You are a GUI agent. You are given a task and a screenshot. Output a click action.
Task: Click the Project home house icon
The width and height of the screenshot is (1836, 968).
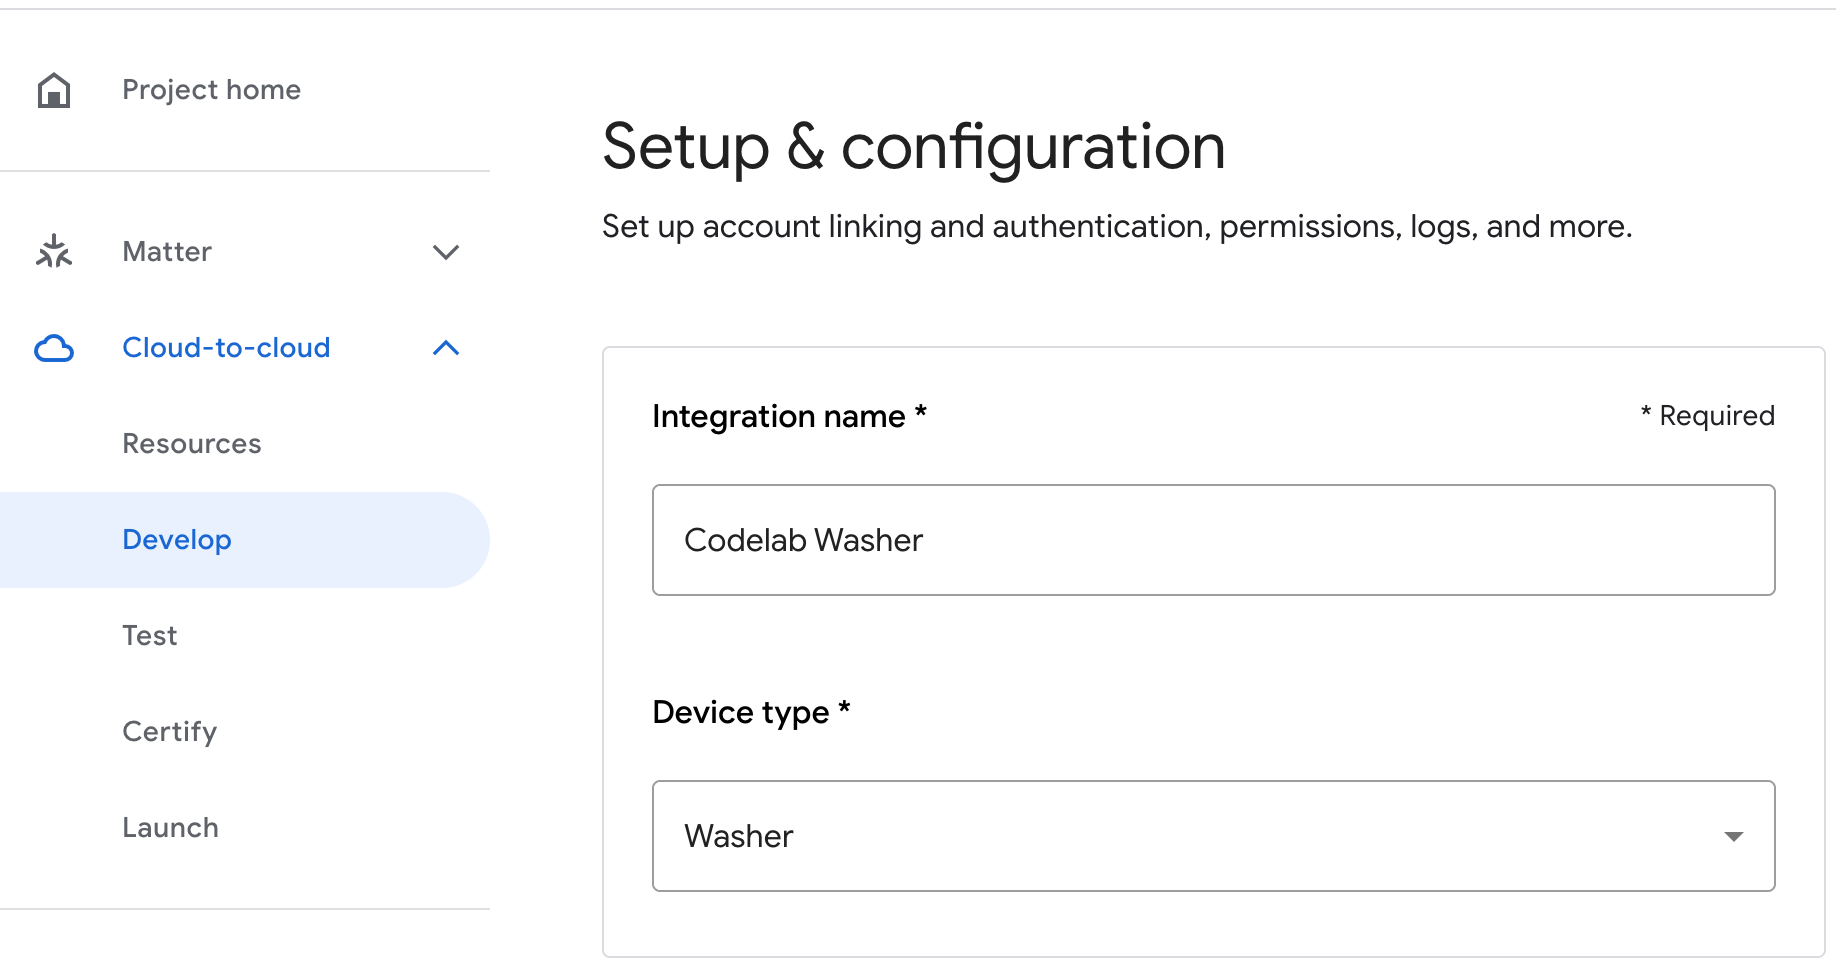point(54,90)
